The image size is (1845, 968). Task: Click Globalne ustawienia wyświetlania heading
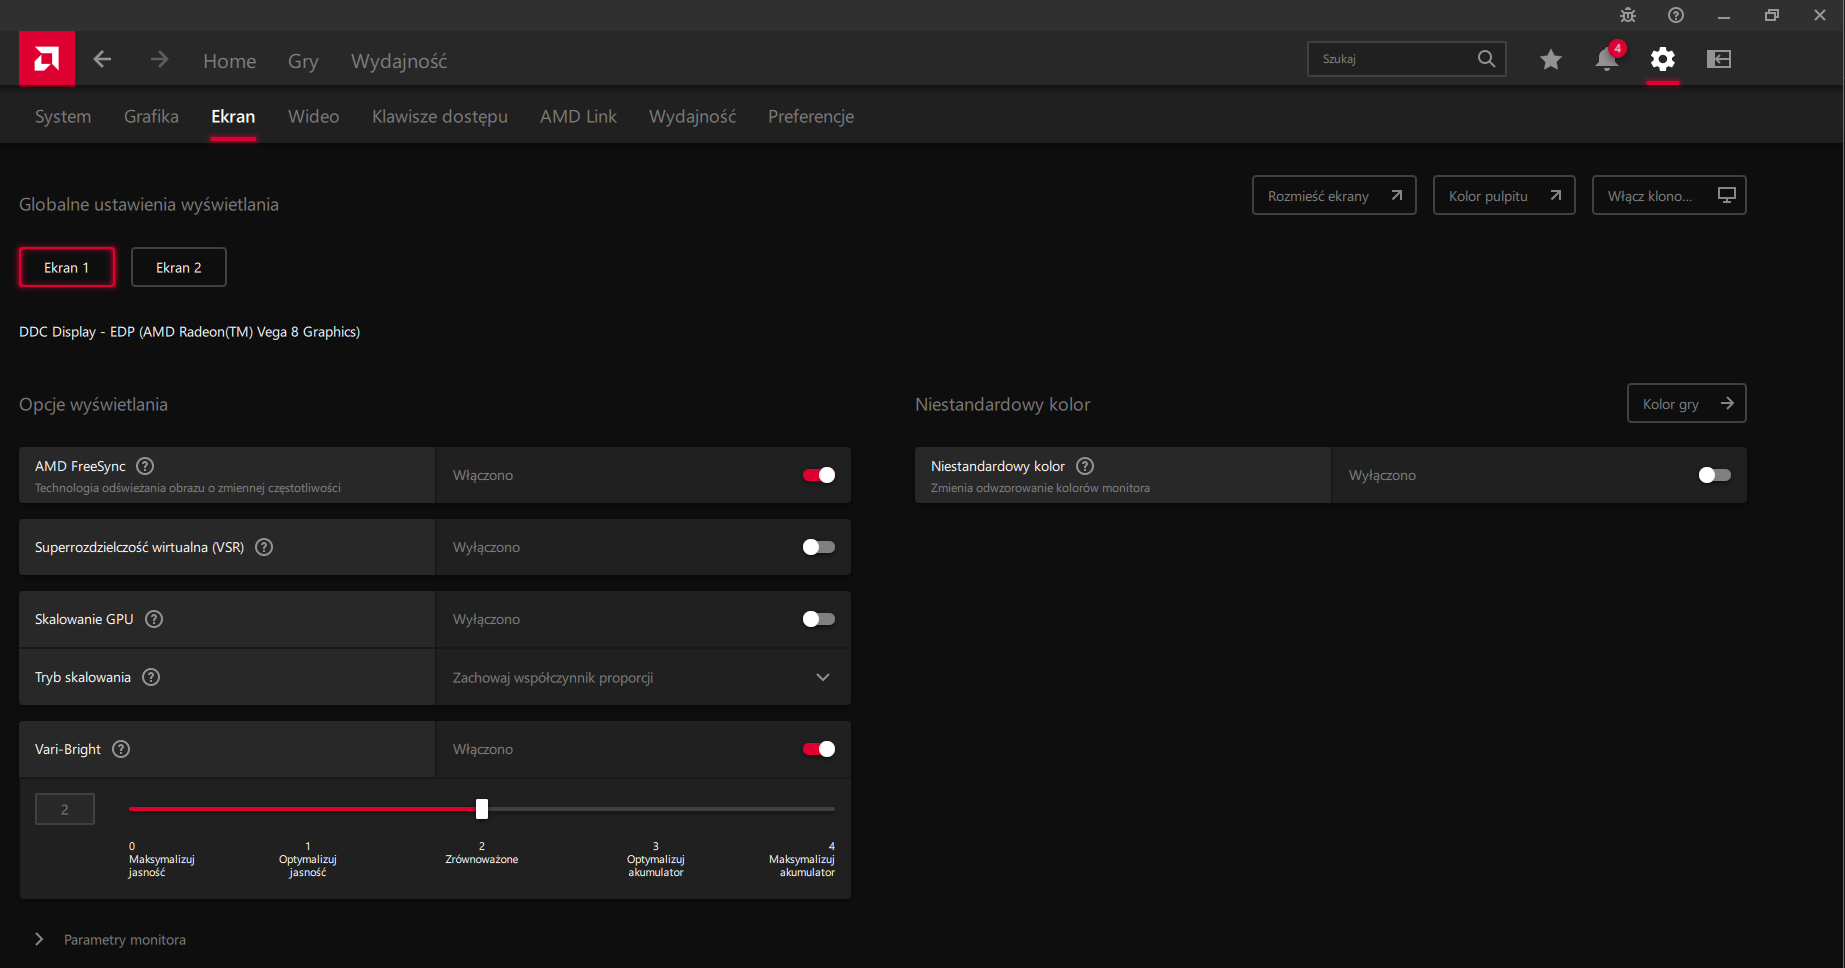click(x=149, y=204)
